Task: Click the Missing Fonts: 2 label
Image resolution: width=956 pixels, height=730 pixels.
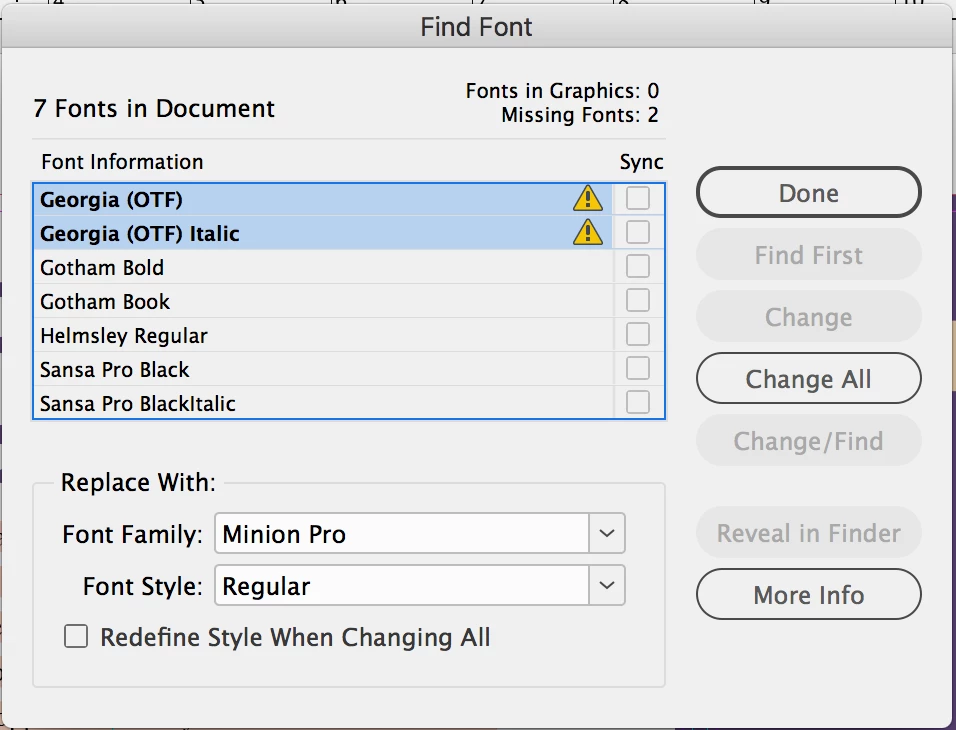Action: pos(580,115)
